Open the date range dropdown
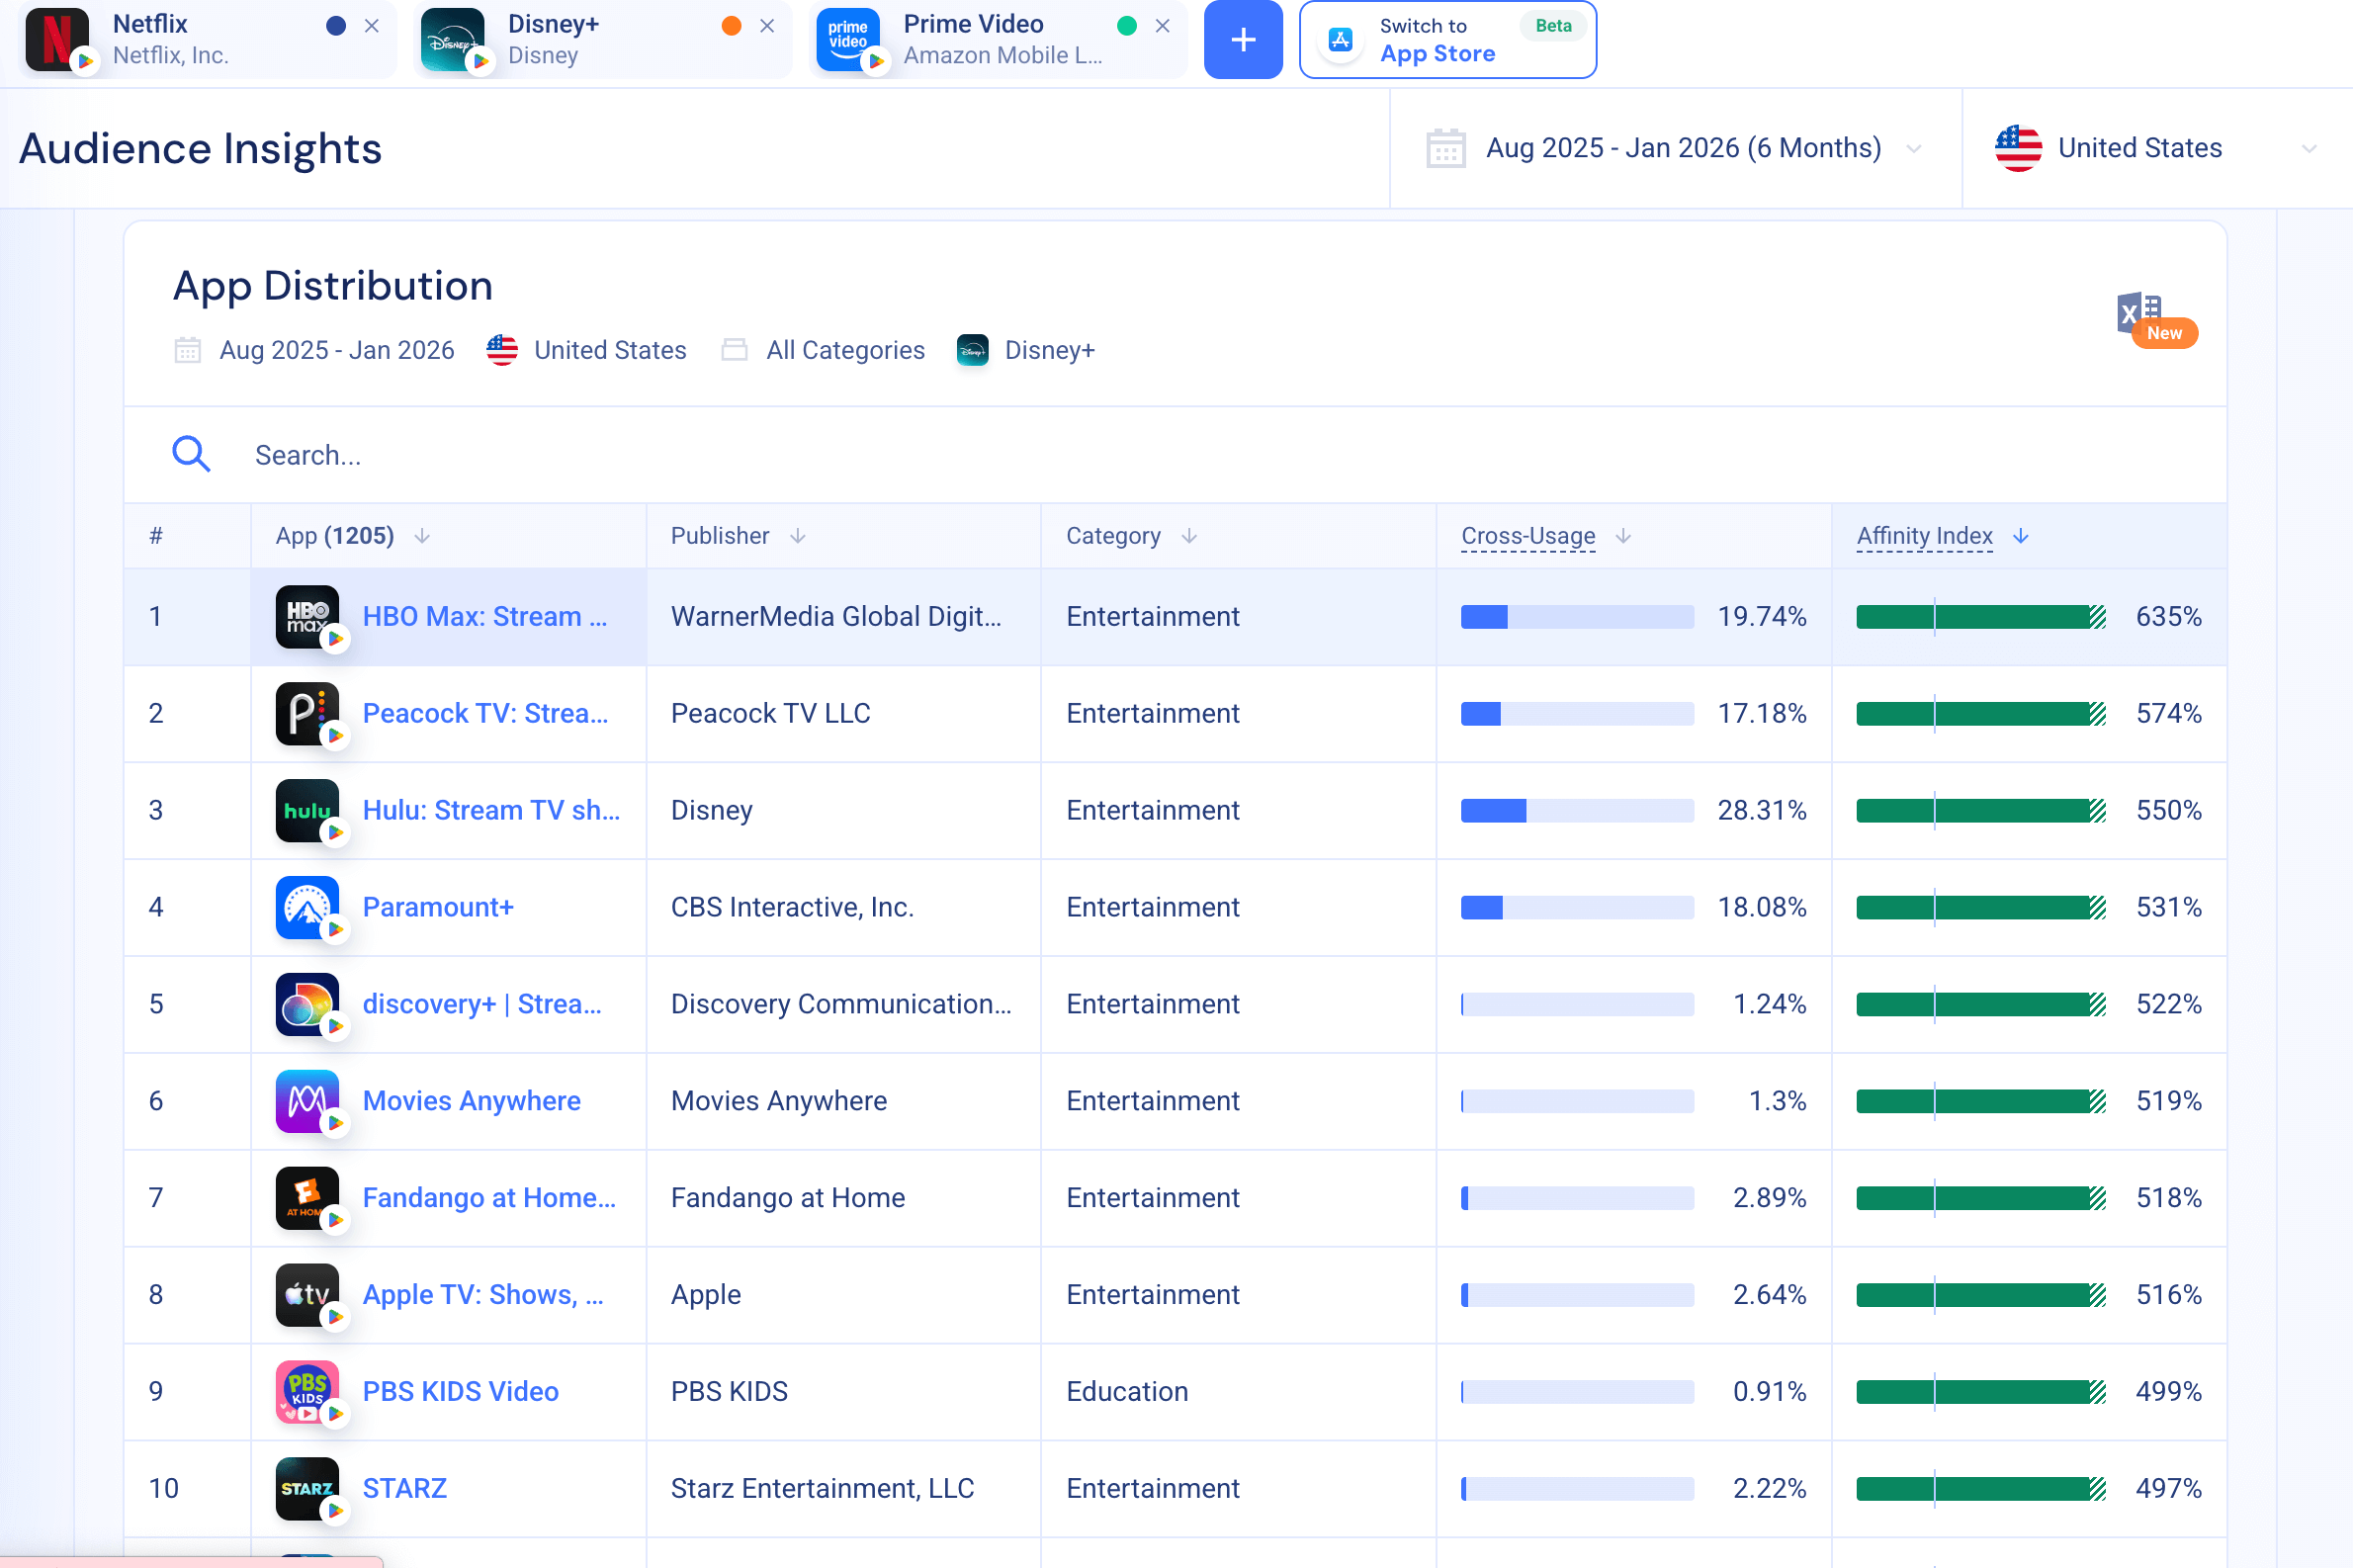The height and width of the screenshot is (1568, 2353). [1675, 148]
